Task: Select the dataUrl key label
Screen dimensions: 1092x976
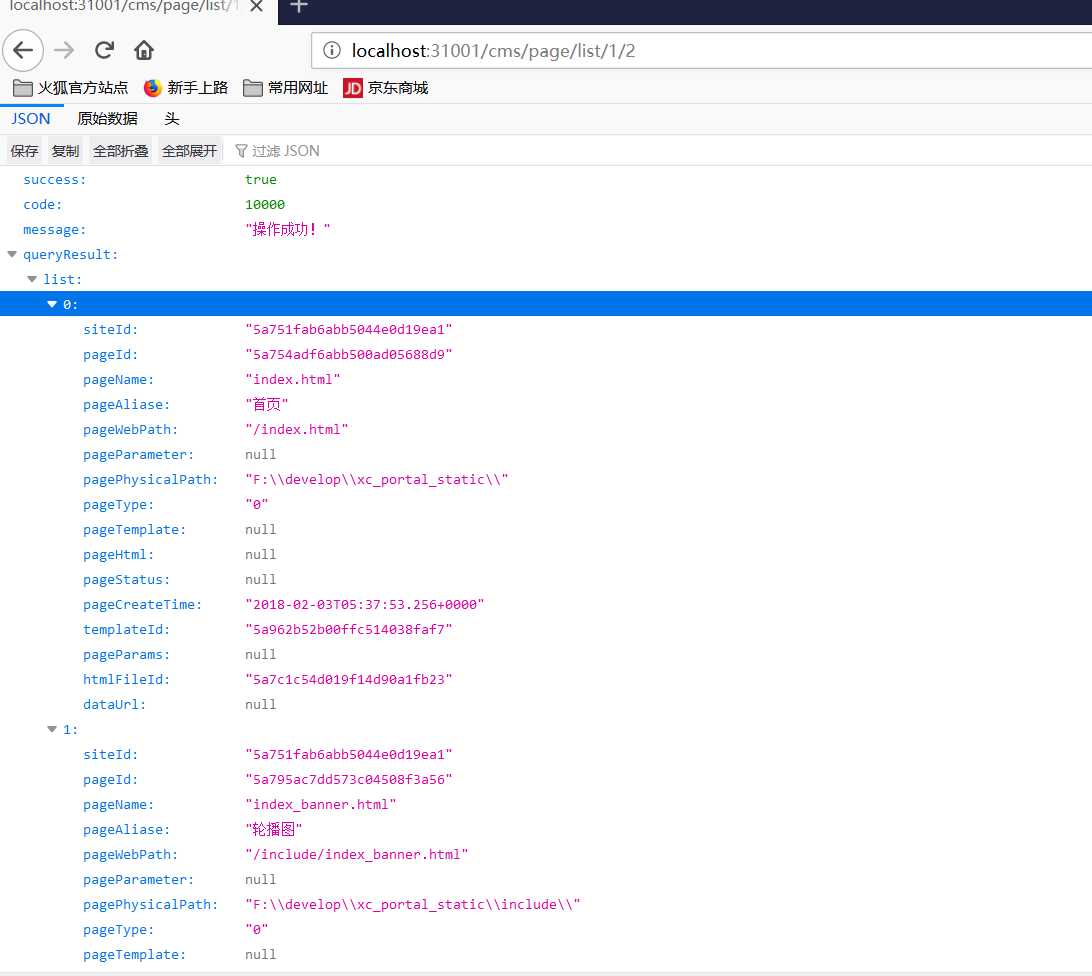Action: [114, 704]
